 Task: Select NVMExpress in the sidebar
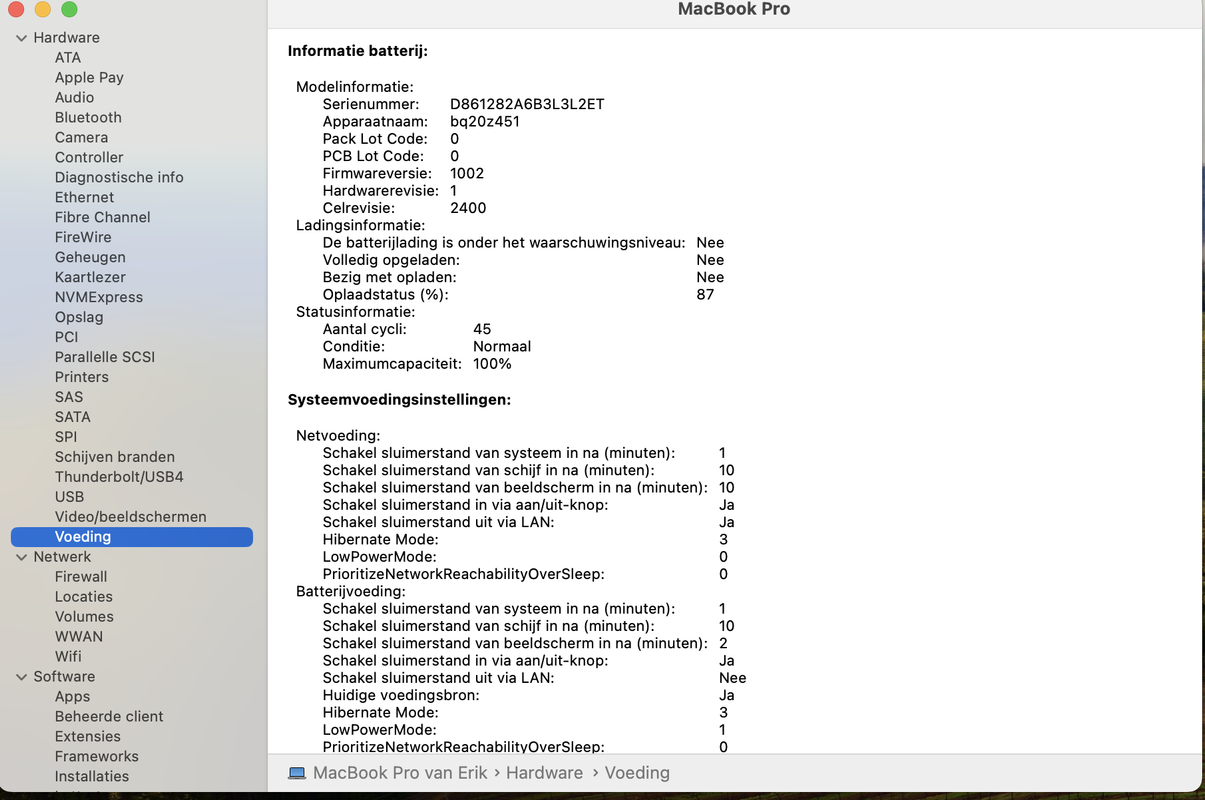[99, 297]
